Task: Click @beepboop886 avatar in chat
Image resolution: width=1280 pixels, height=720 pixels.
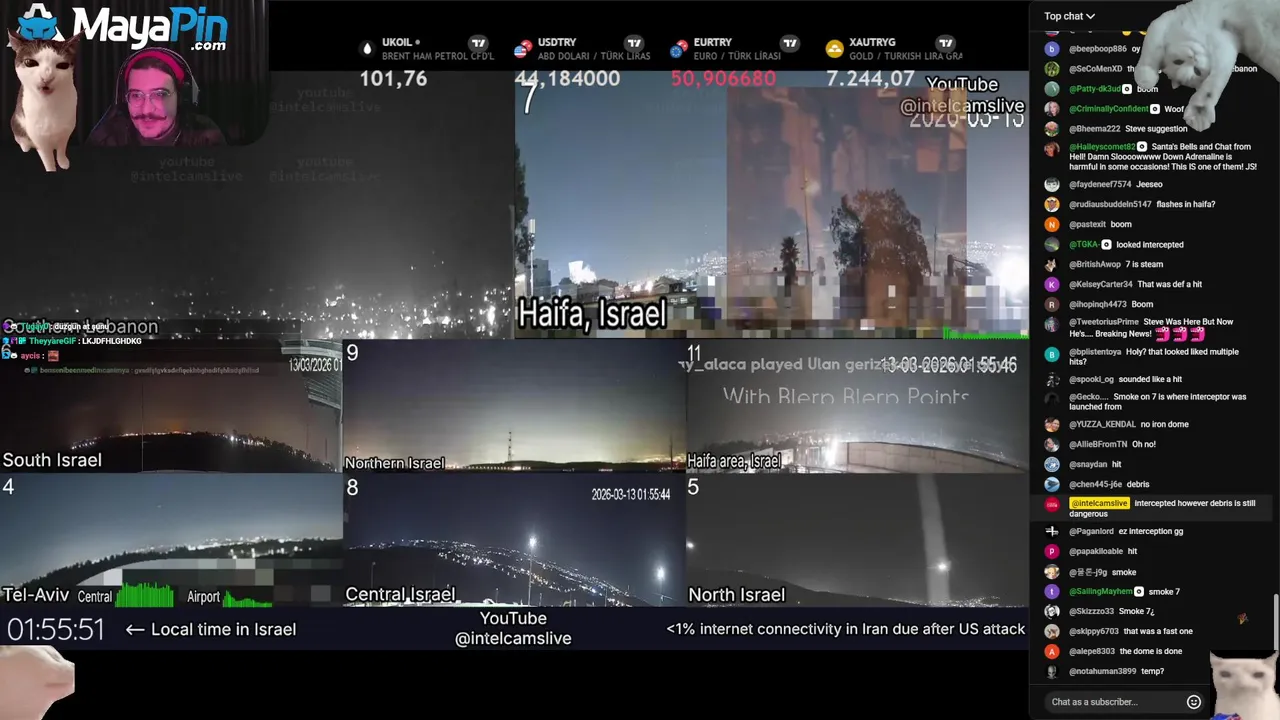Action: (1052, 48)
